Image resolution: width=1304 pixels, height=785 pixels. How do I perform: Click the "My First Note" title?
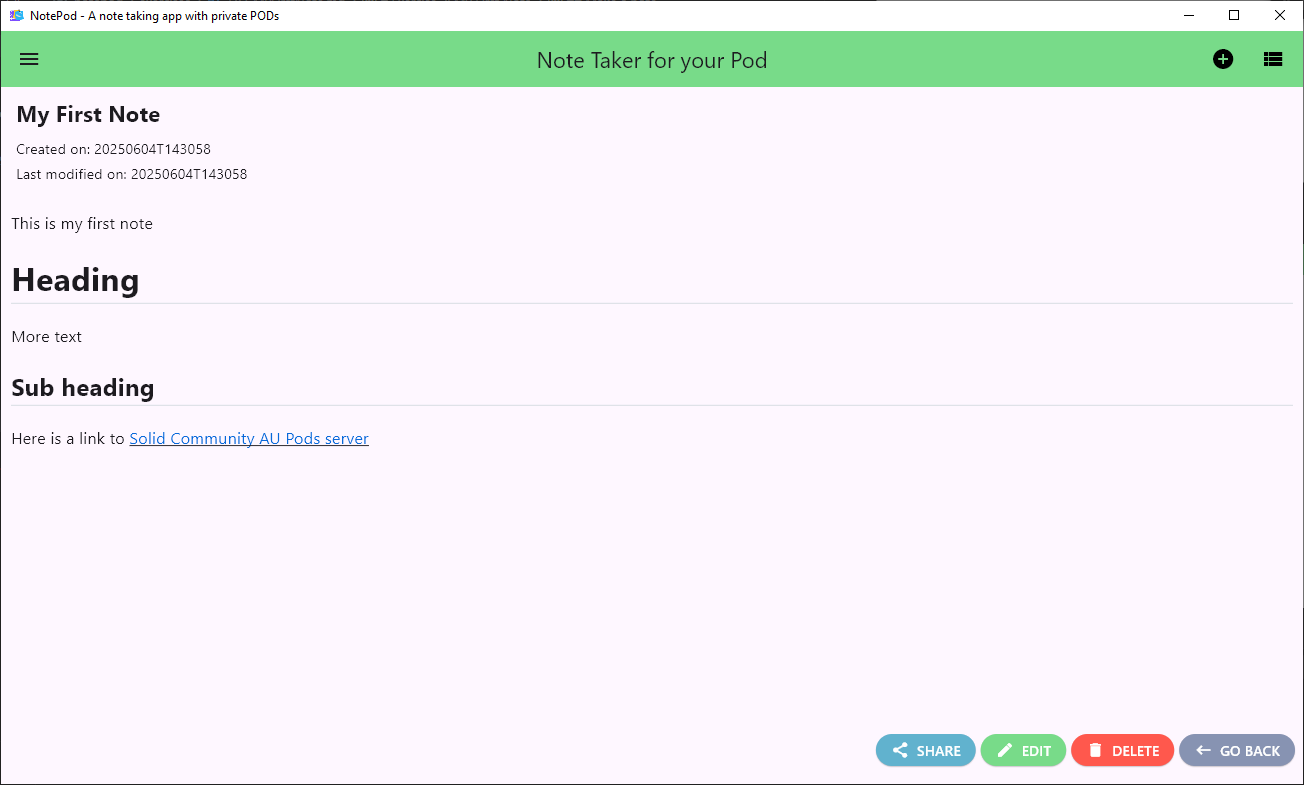click(x=88, y=115)
